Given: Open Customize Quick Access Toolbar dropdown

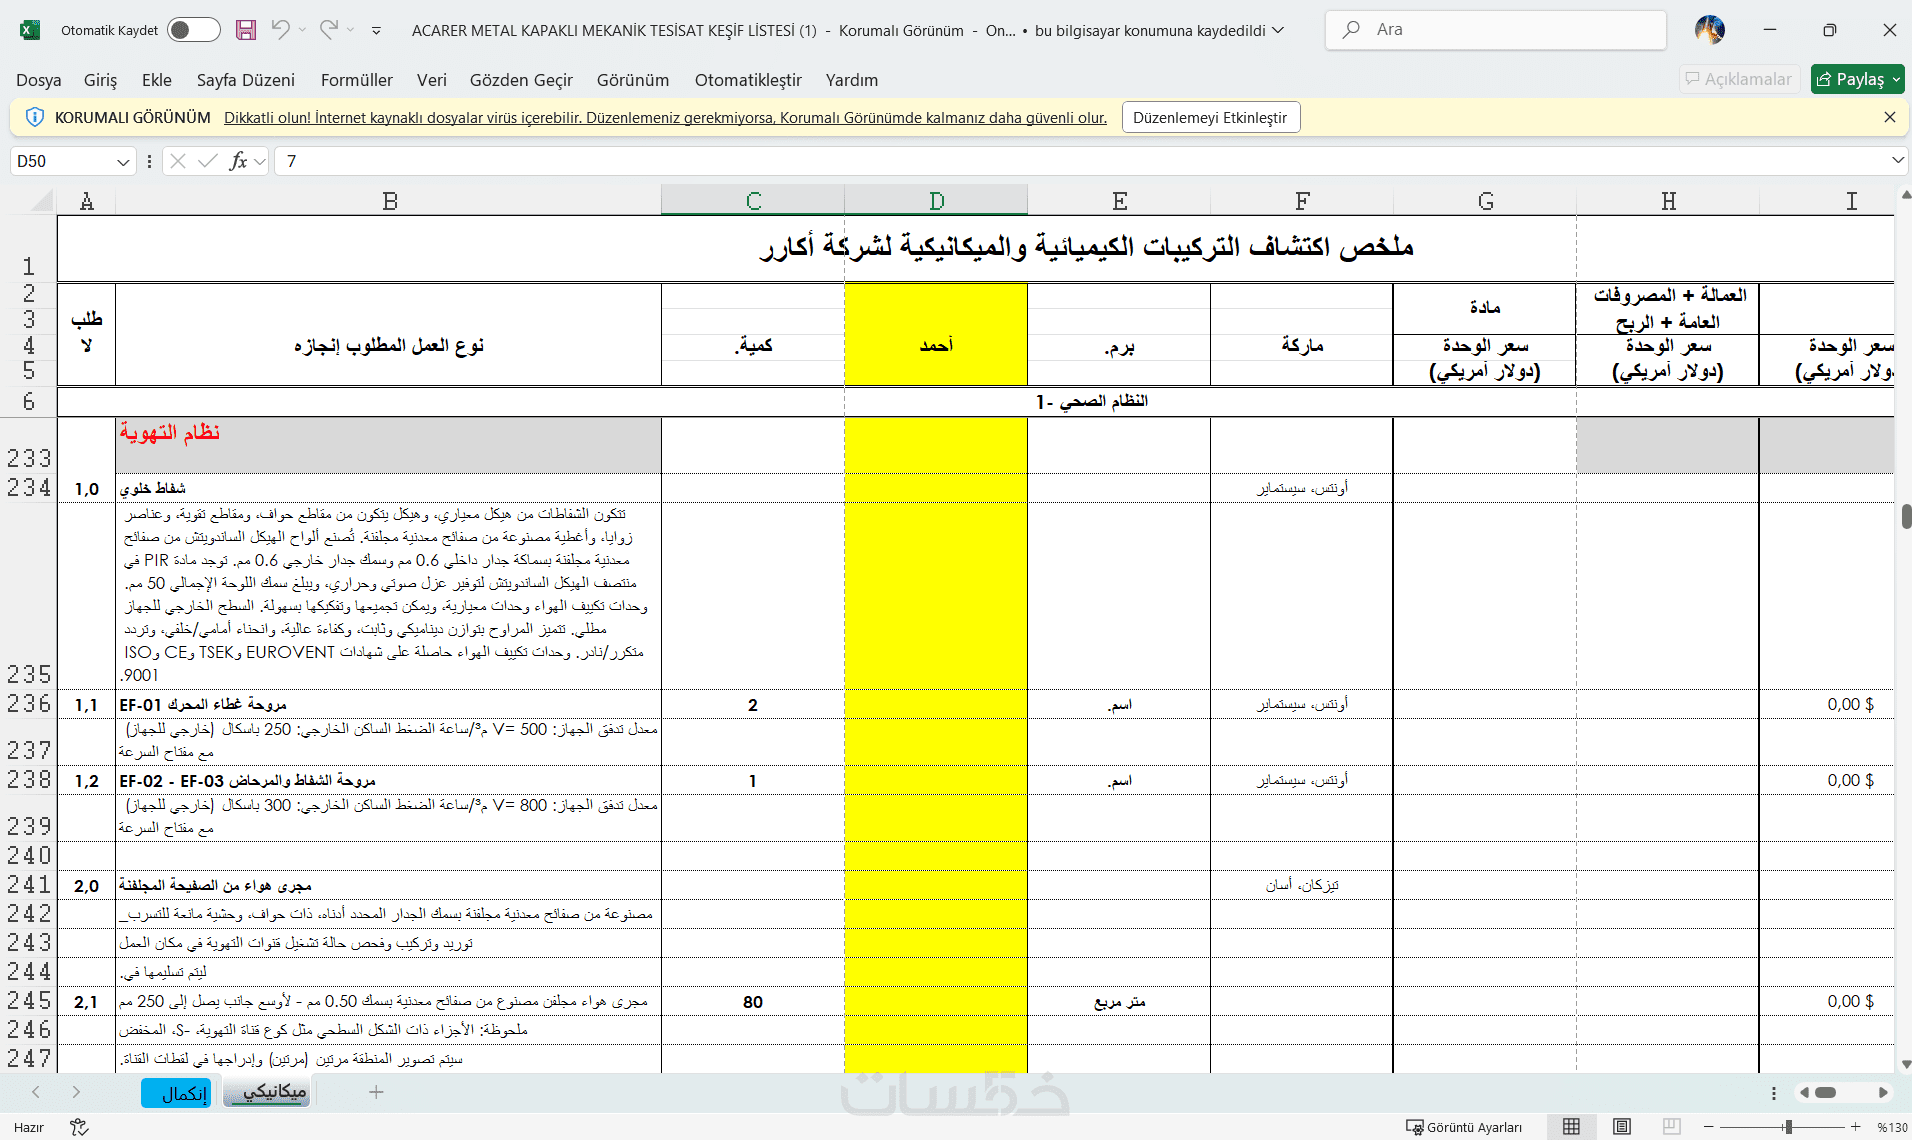Looking at the screenshot, I should [x=376, y=31].
